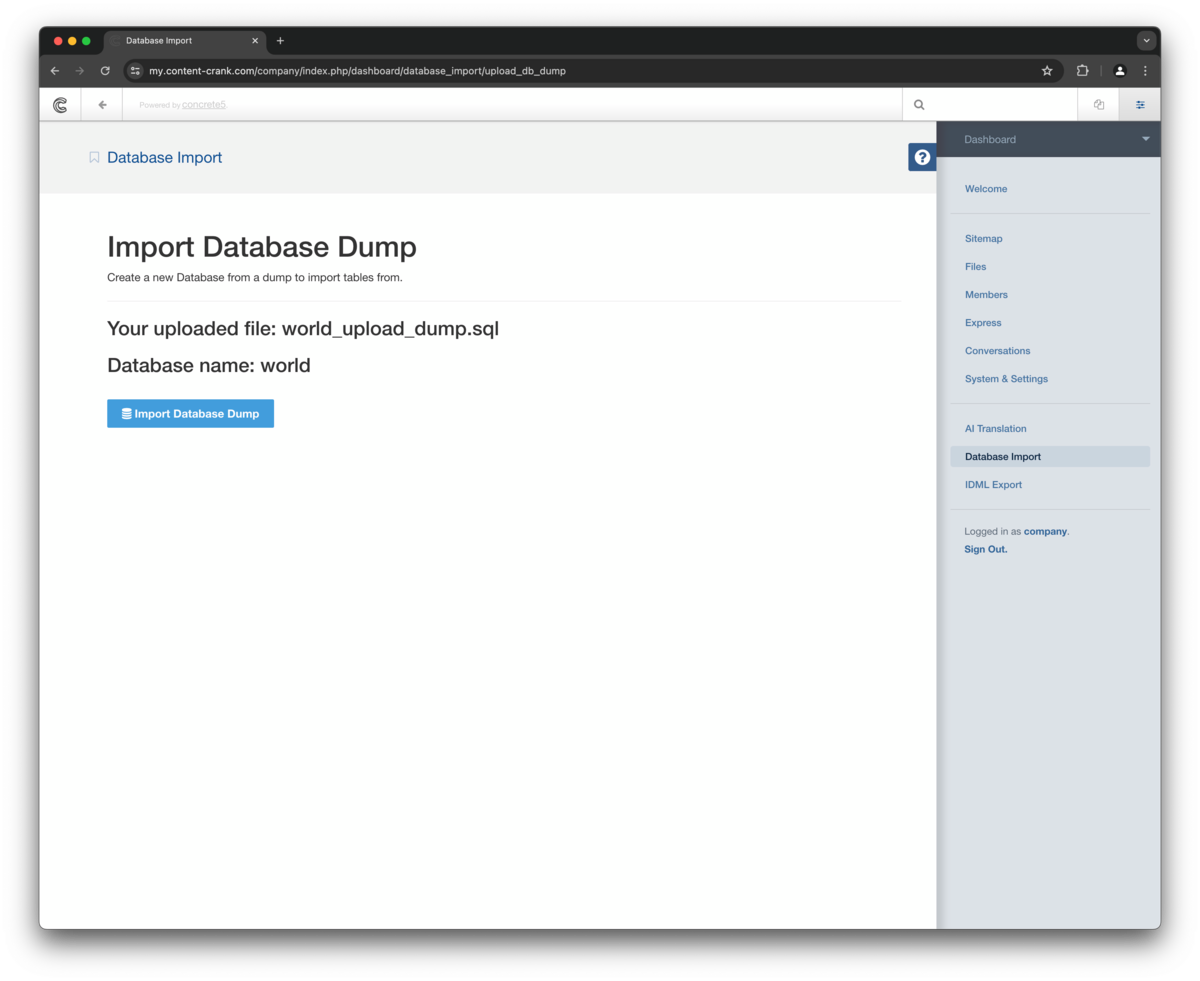
Task: Expand the Dashboard dropdown header
Action: [1048, 139]
